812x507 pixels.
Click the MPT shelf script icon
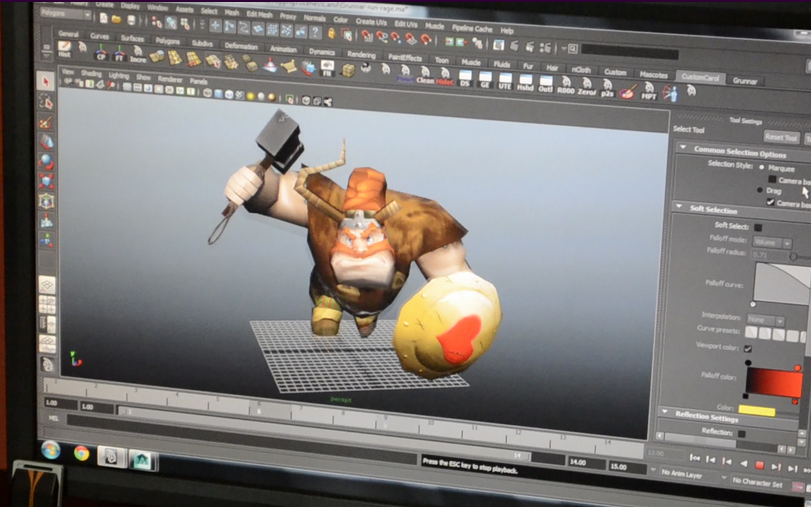click(648, 91)
